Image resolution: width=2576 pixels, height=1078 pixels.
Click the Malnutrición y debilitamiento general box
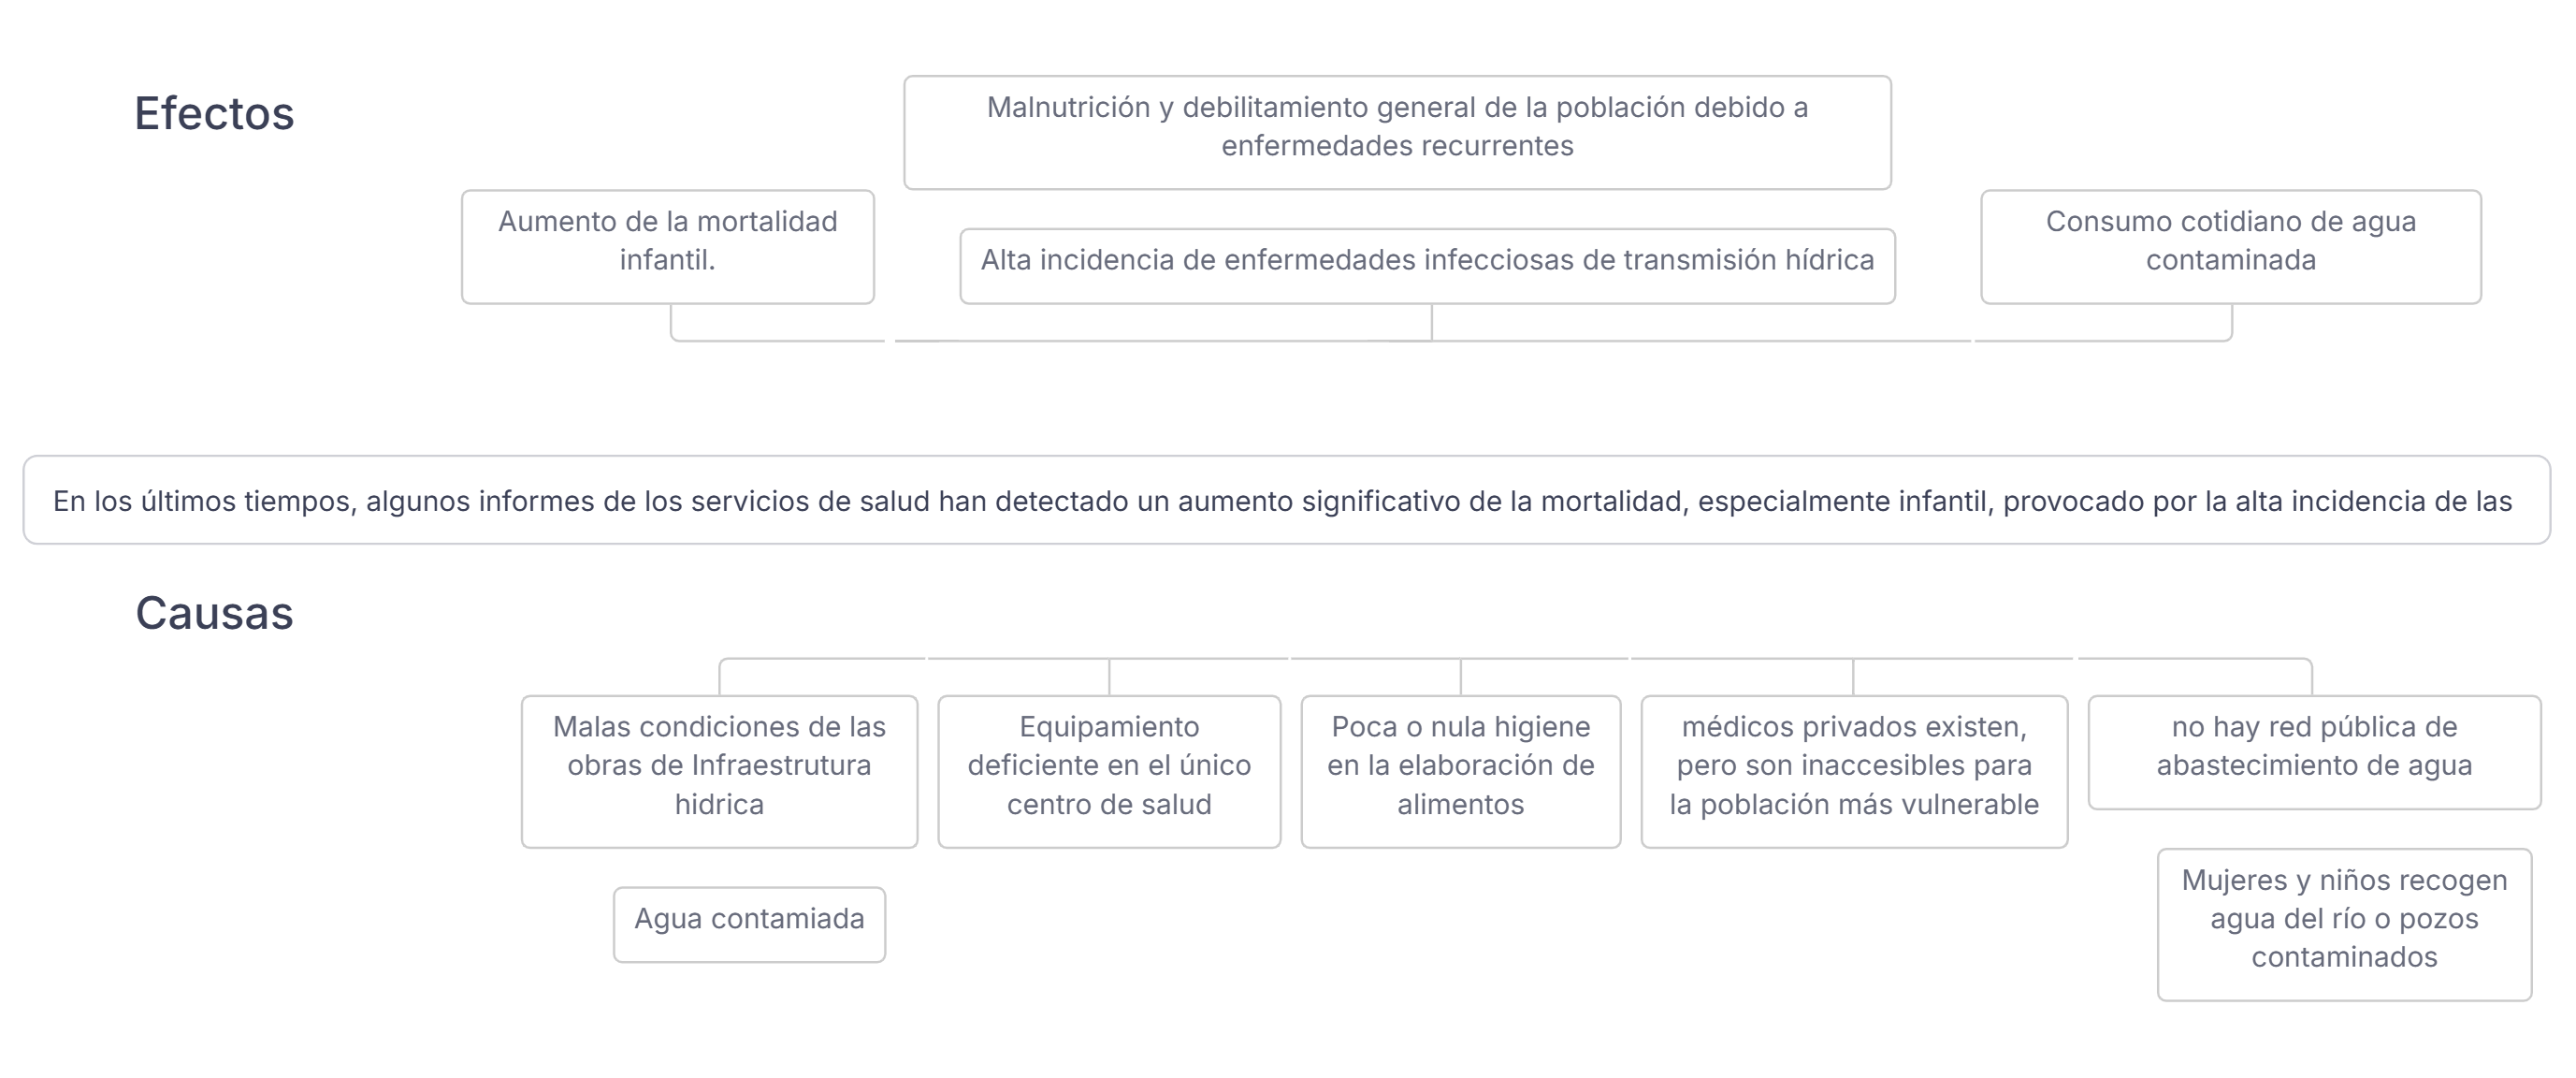(x=1397, y=132)
